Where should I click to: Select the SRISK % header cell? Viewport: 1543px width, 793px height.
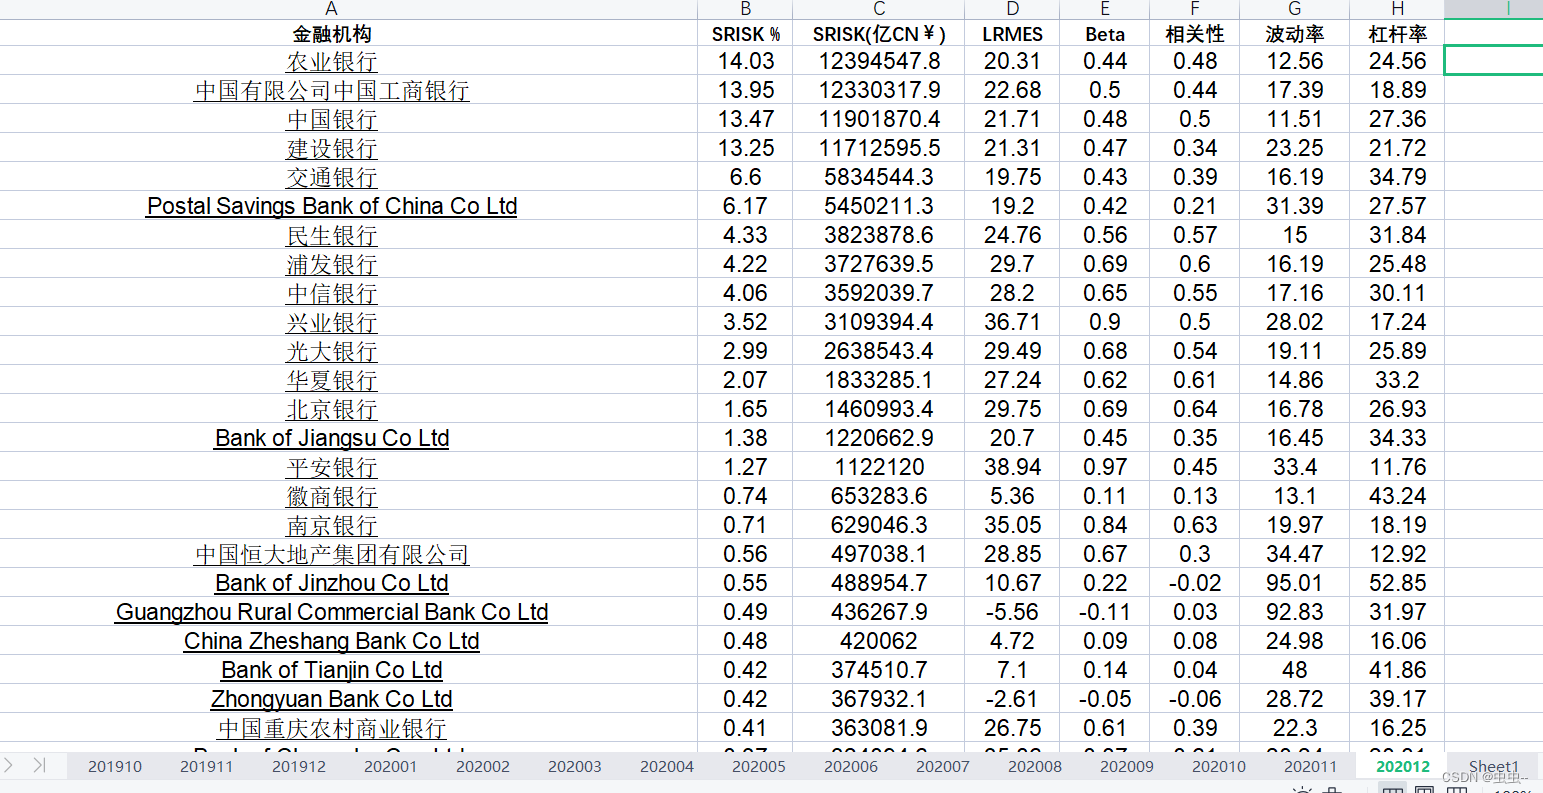(746, 34)
